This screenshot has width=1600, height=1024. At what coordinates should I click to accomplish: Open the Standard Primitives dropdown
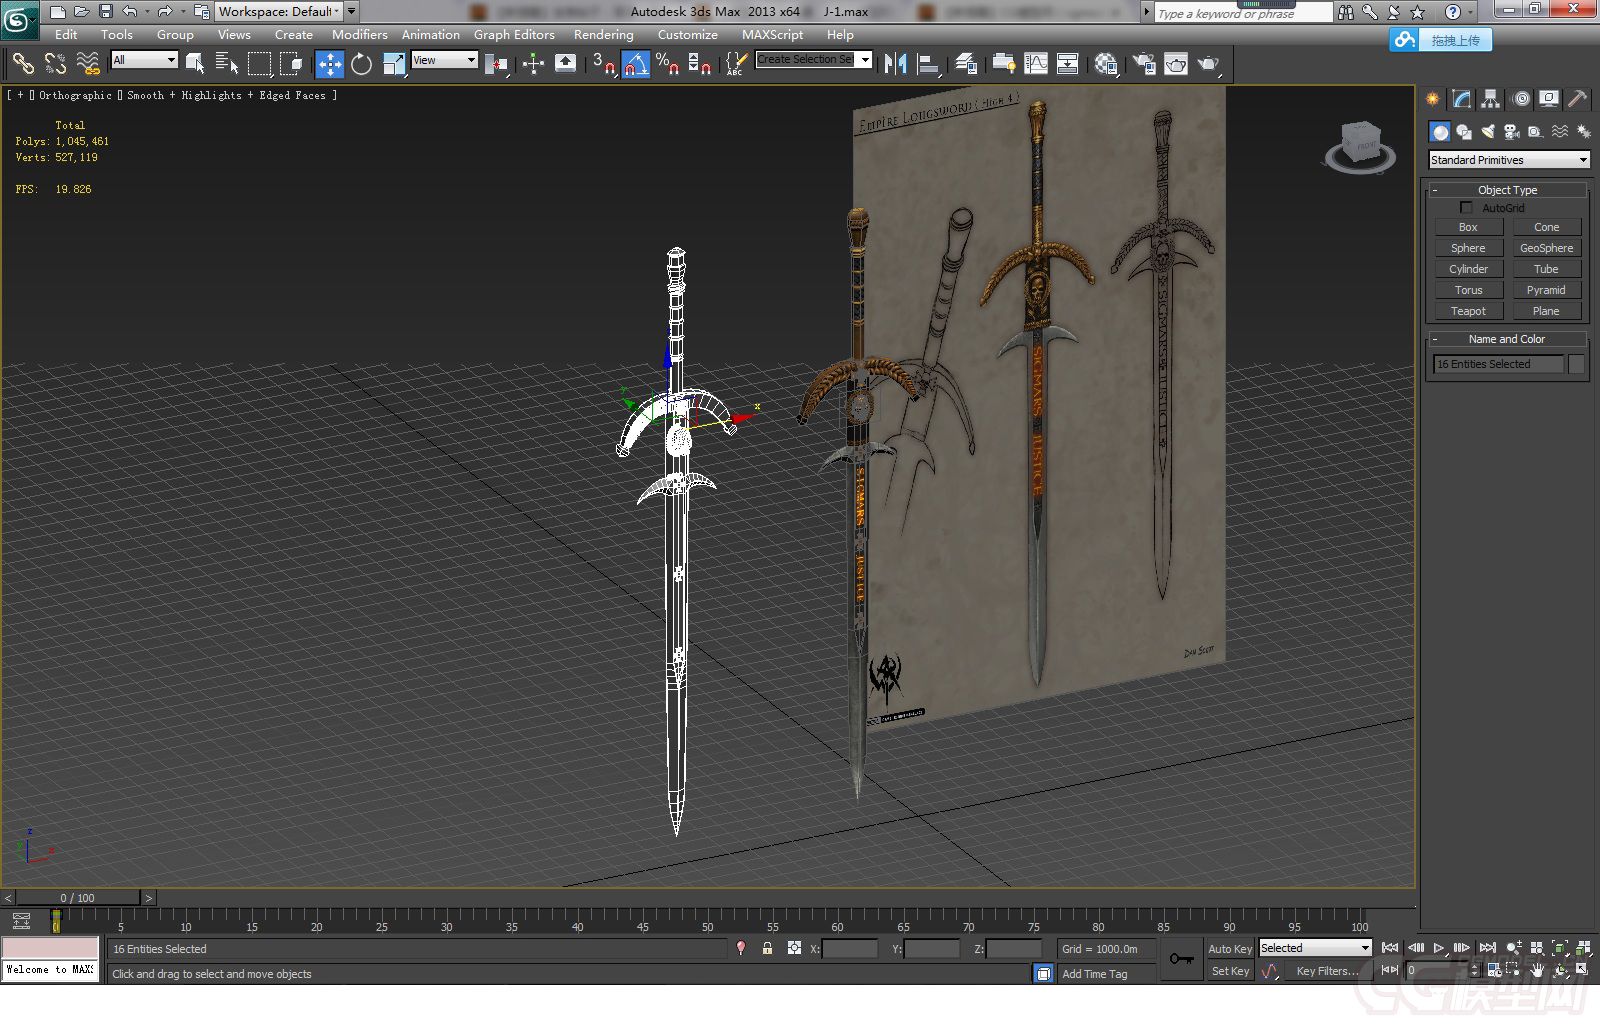click(1509, 160)
